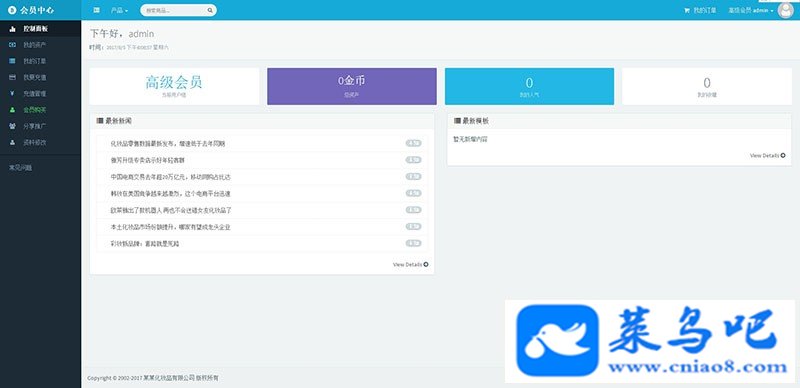This screenshot has height=388, width=800.
Task: Click the purple 0金币 assets card
Action: point(352,86)
